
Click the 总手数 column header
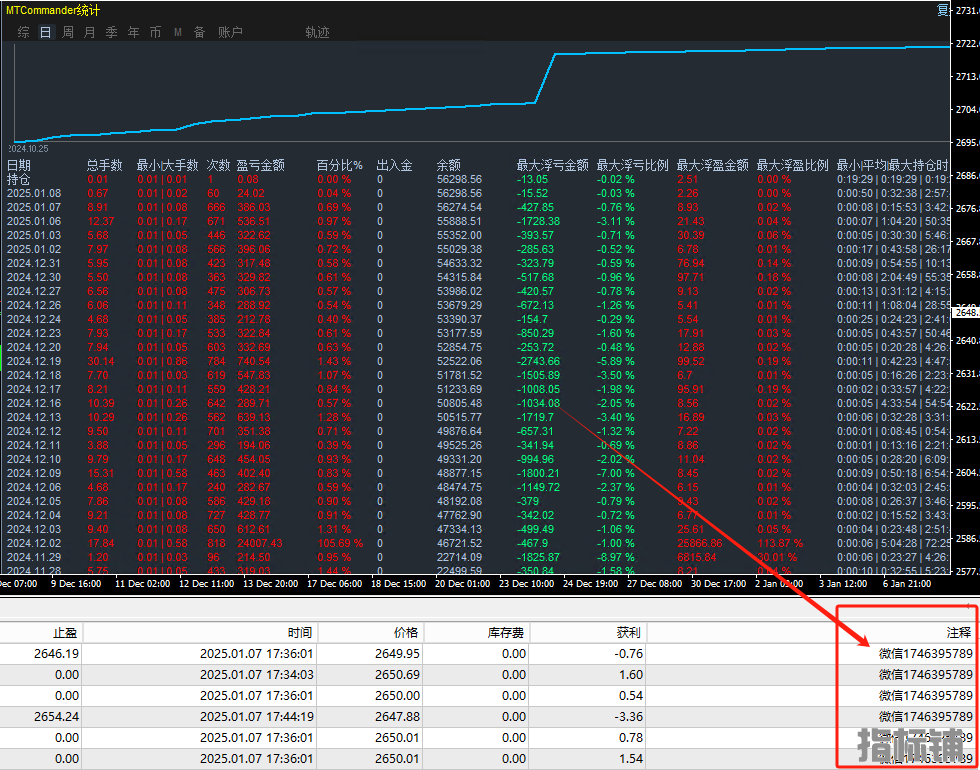[104, 166]
